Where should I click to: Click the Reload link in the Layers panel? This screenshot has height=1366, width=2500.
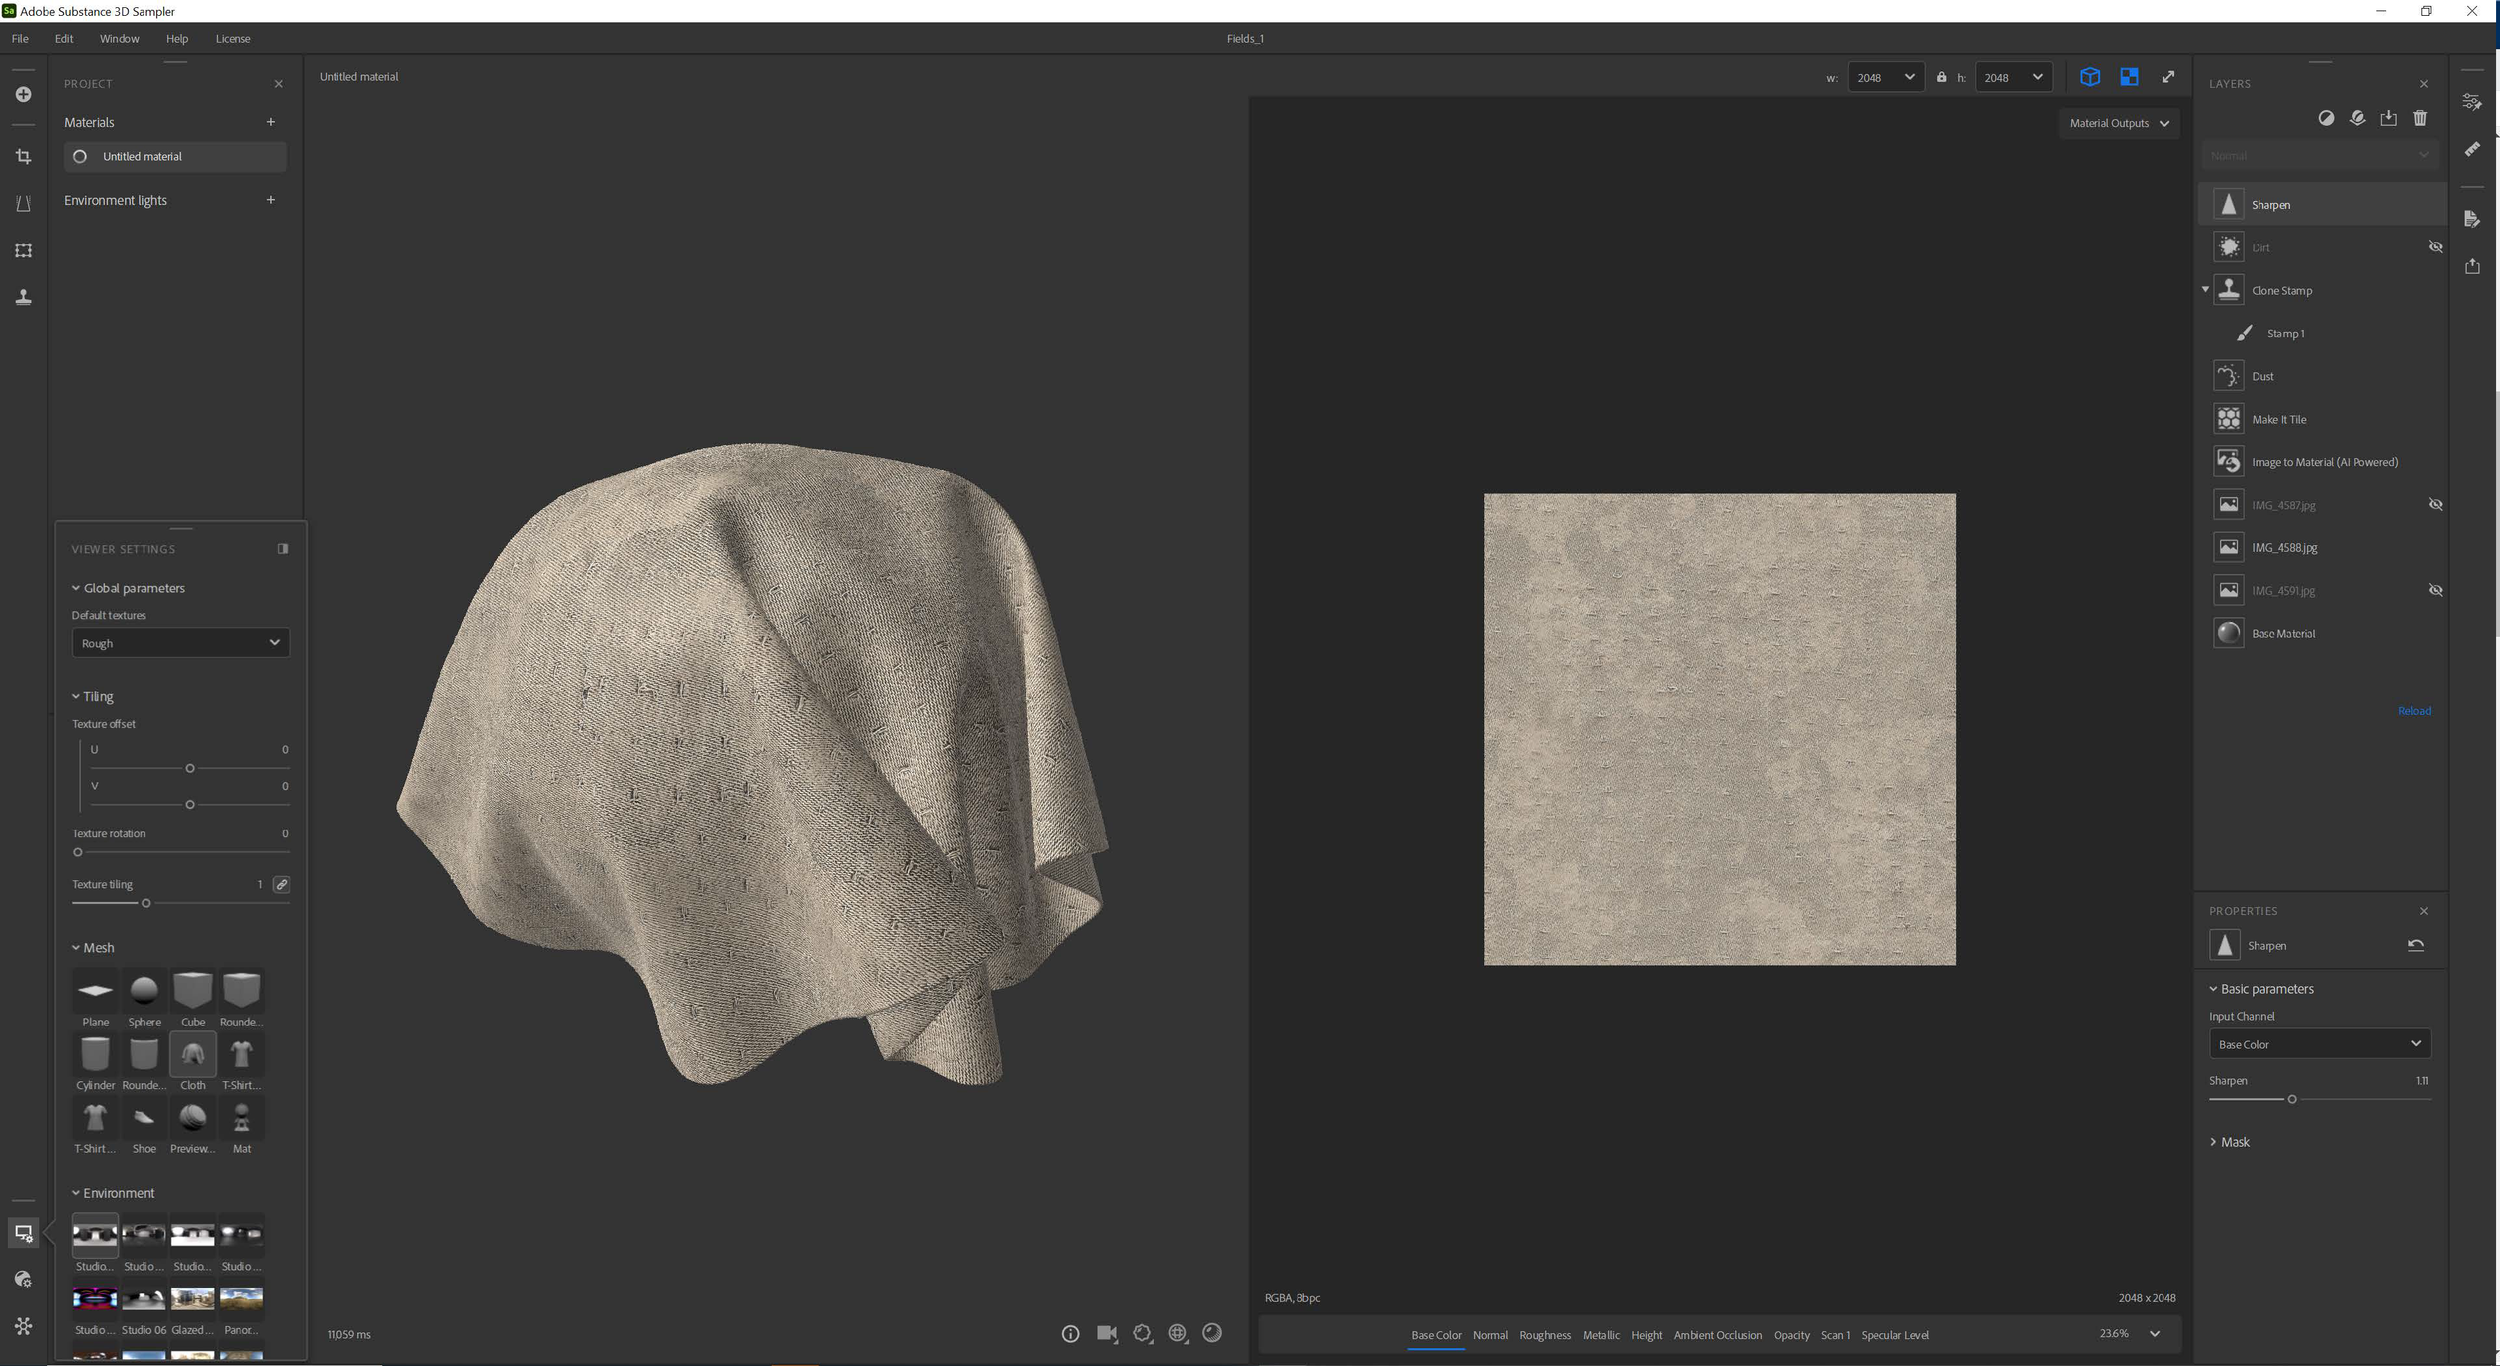pos(2413,711)
